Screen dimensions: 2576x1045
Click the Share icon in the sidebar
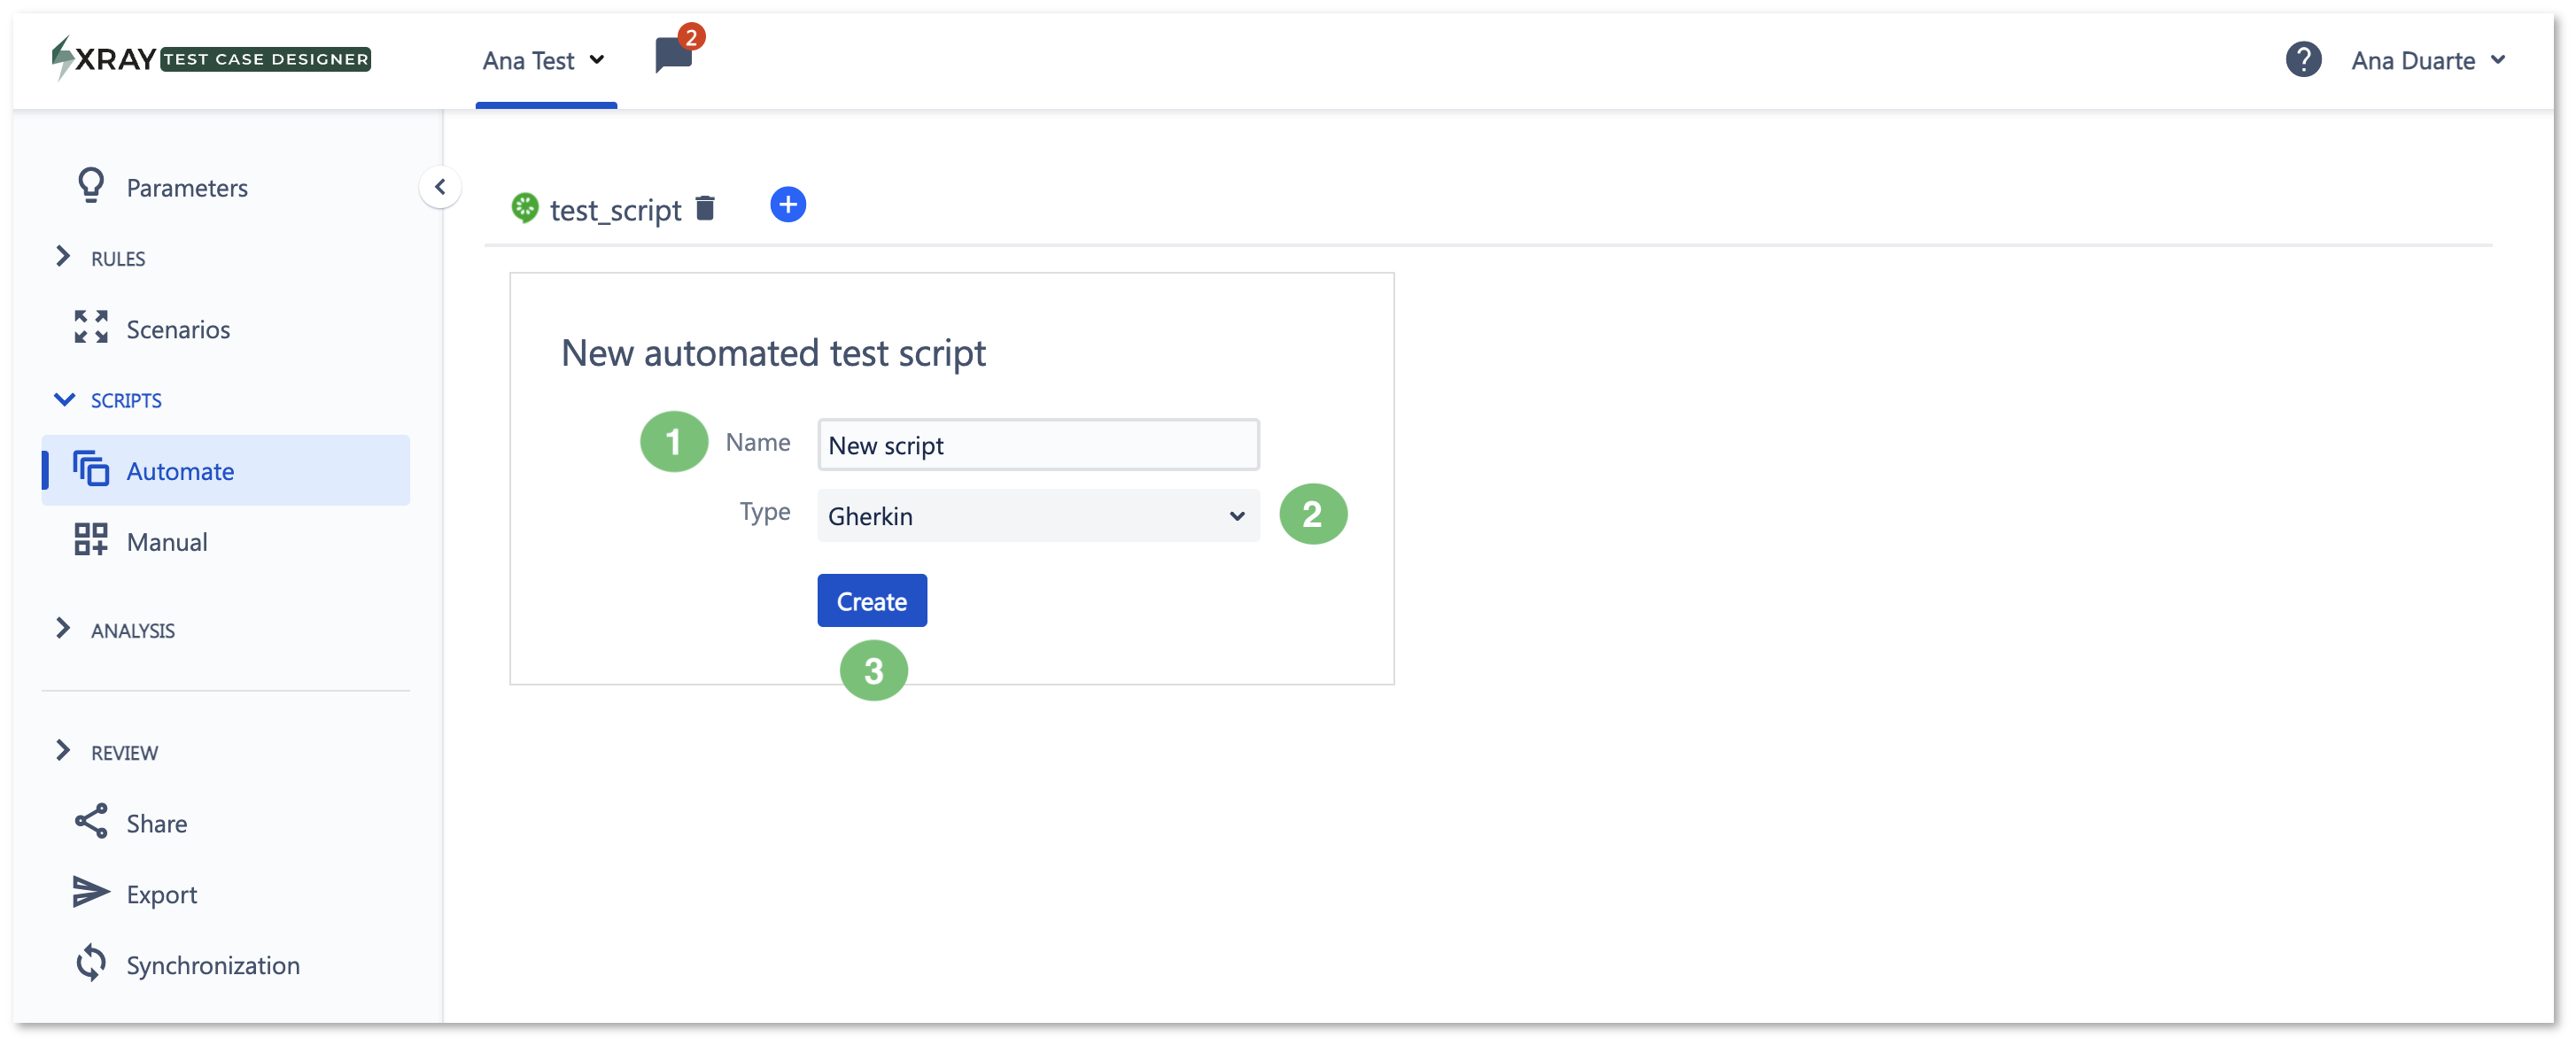click(x=91, y=822)
